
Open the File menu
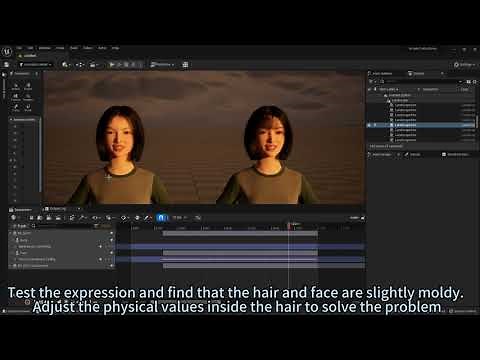pos(19,48)
